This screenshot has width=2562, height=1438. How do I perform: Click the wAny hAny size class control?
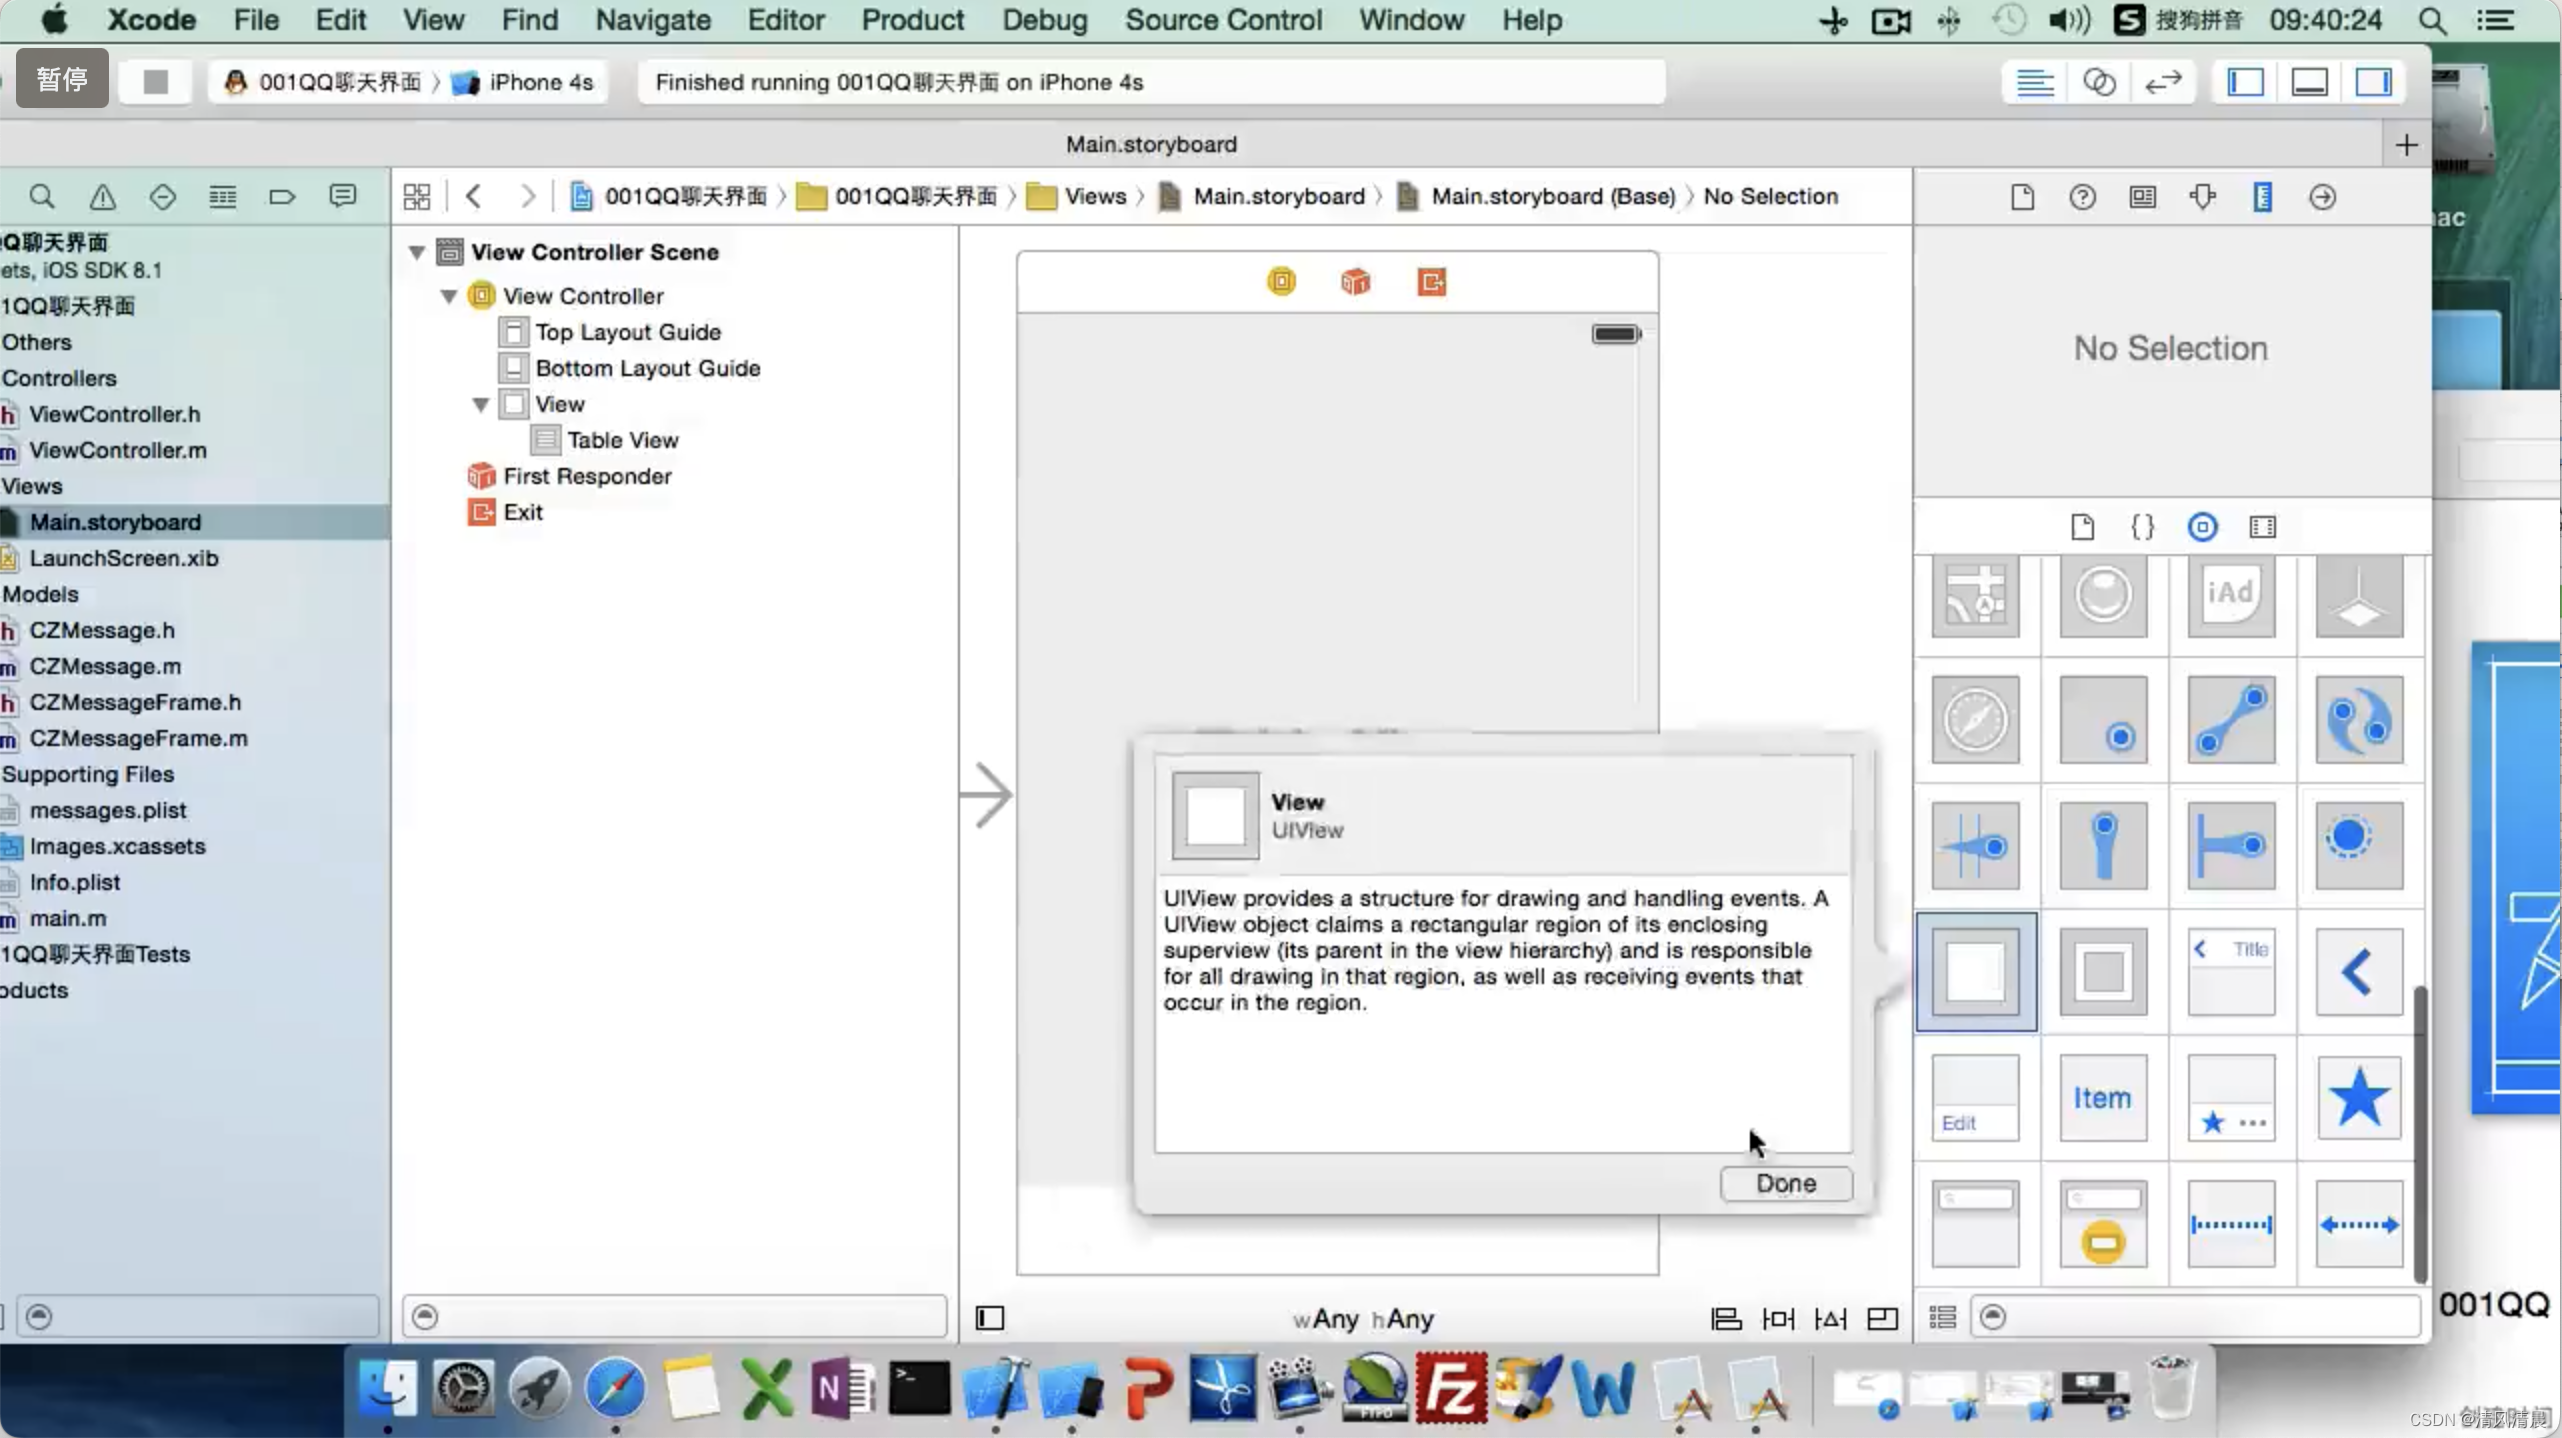point(1362,1319)
